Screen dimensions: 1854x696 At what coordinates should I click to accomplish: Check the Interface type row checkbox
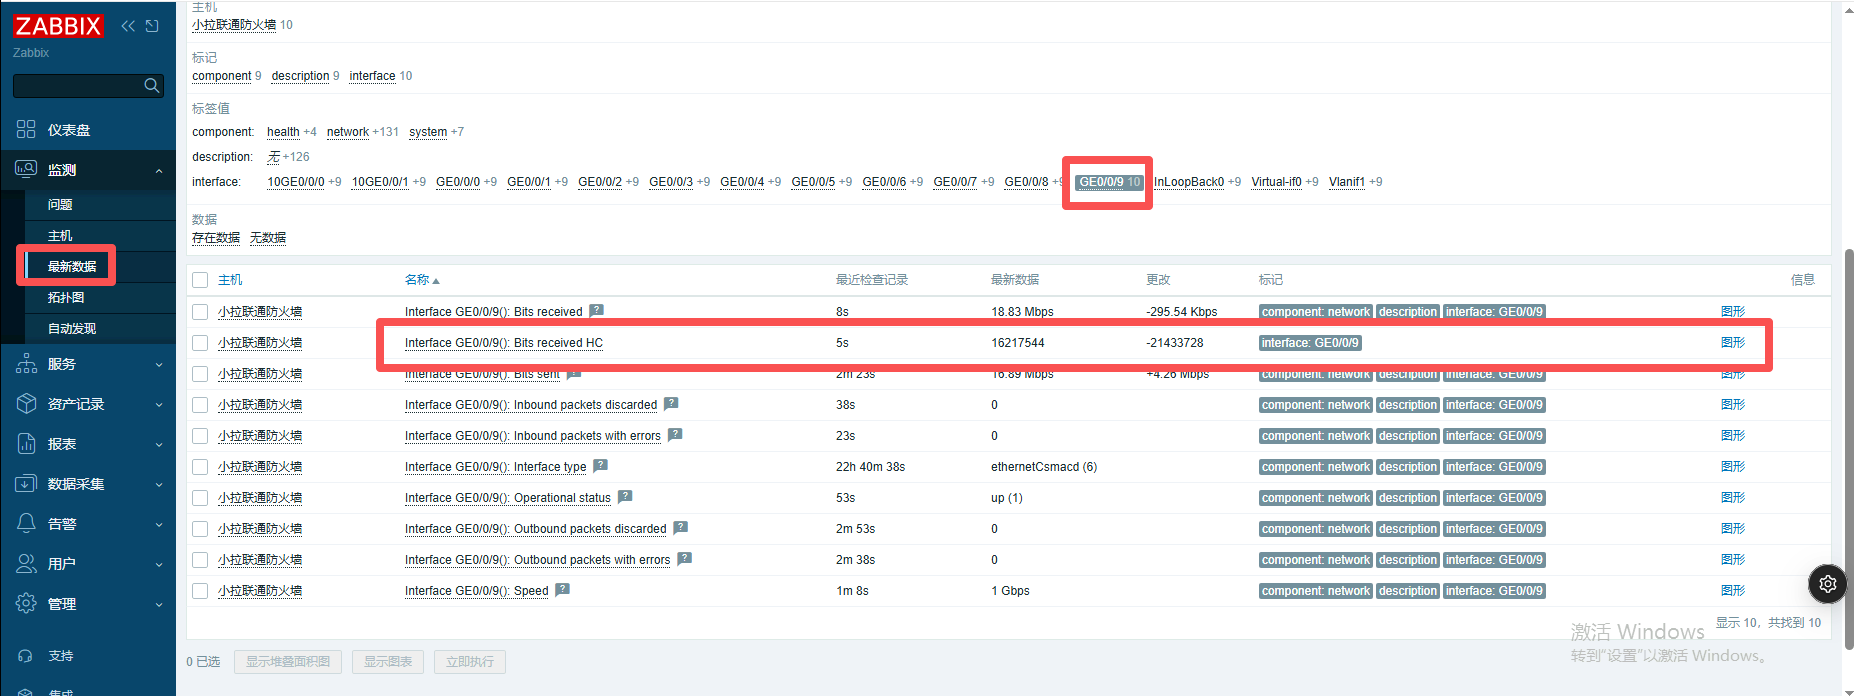[200, 467]
